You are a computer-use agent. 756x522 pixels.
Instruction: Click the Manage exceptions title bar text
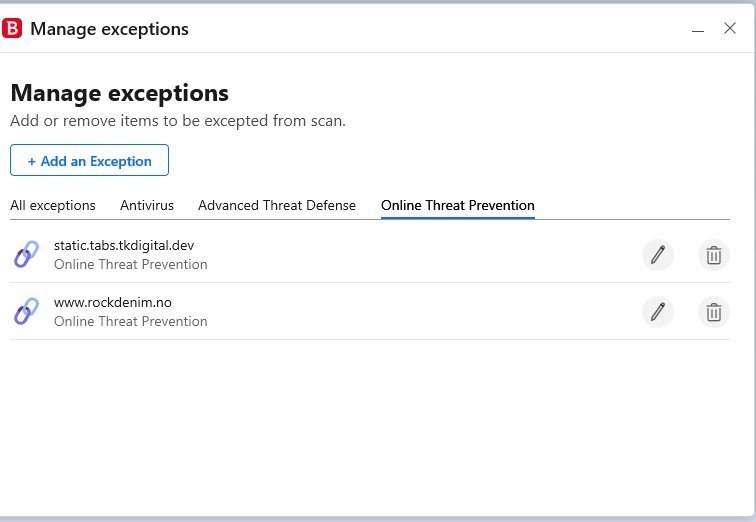[x=109, y=29]
